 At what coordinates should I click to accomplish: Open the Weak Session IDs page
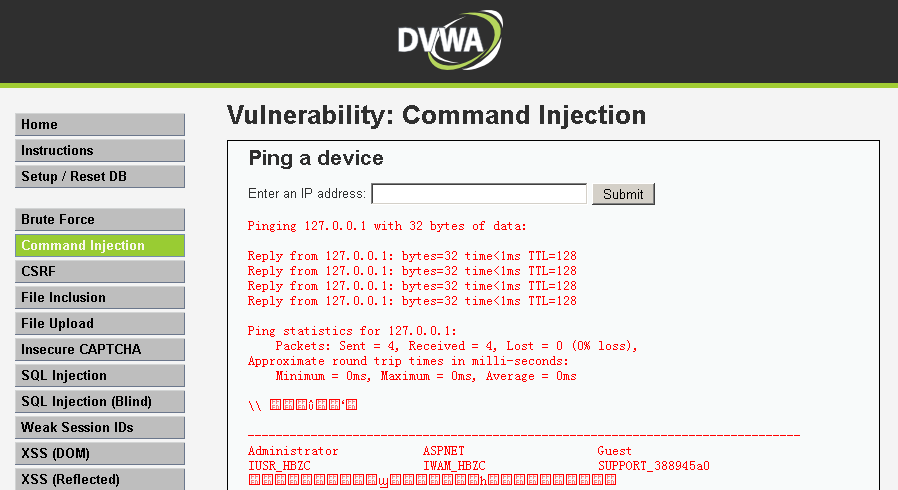click(100, 428)
